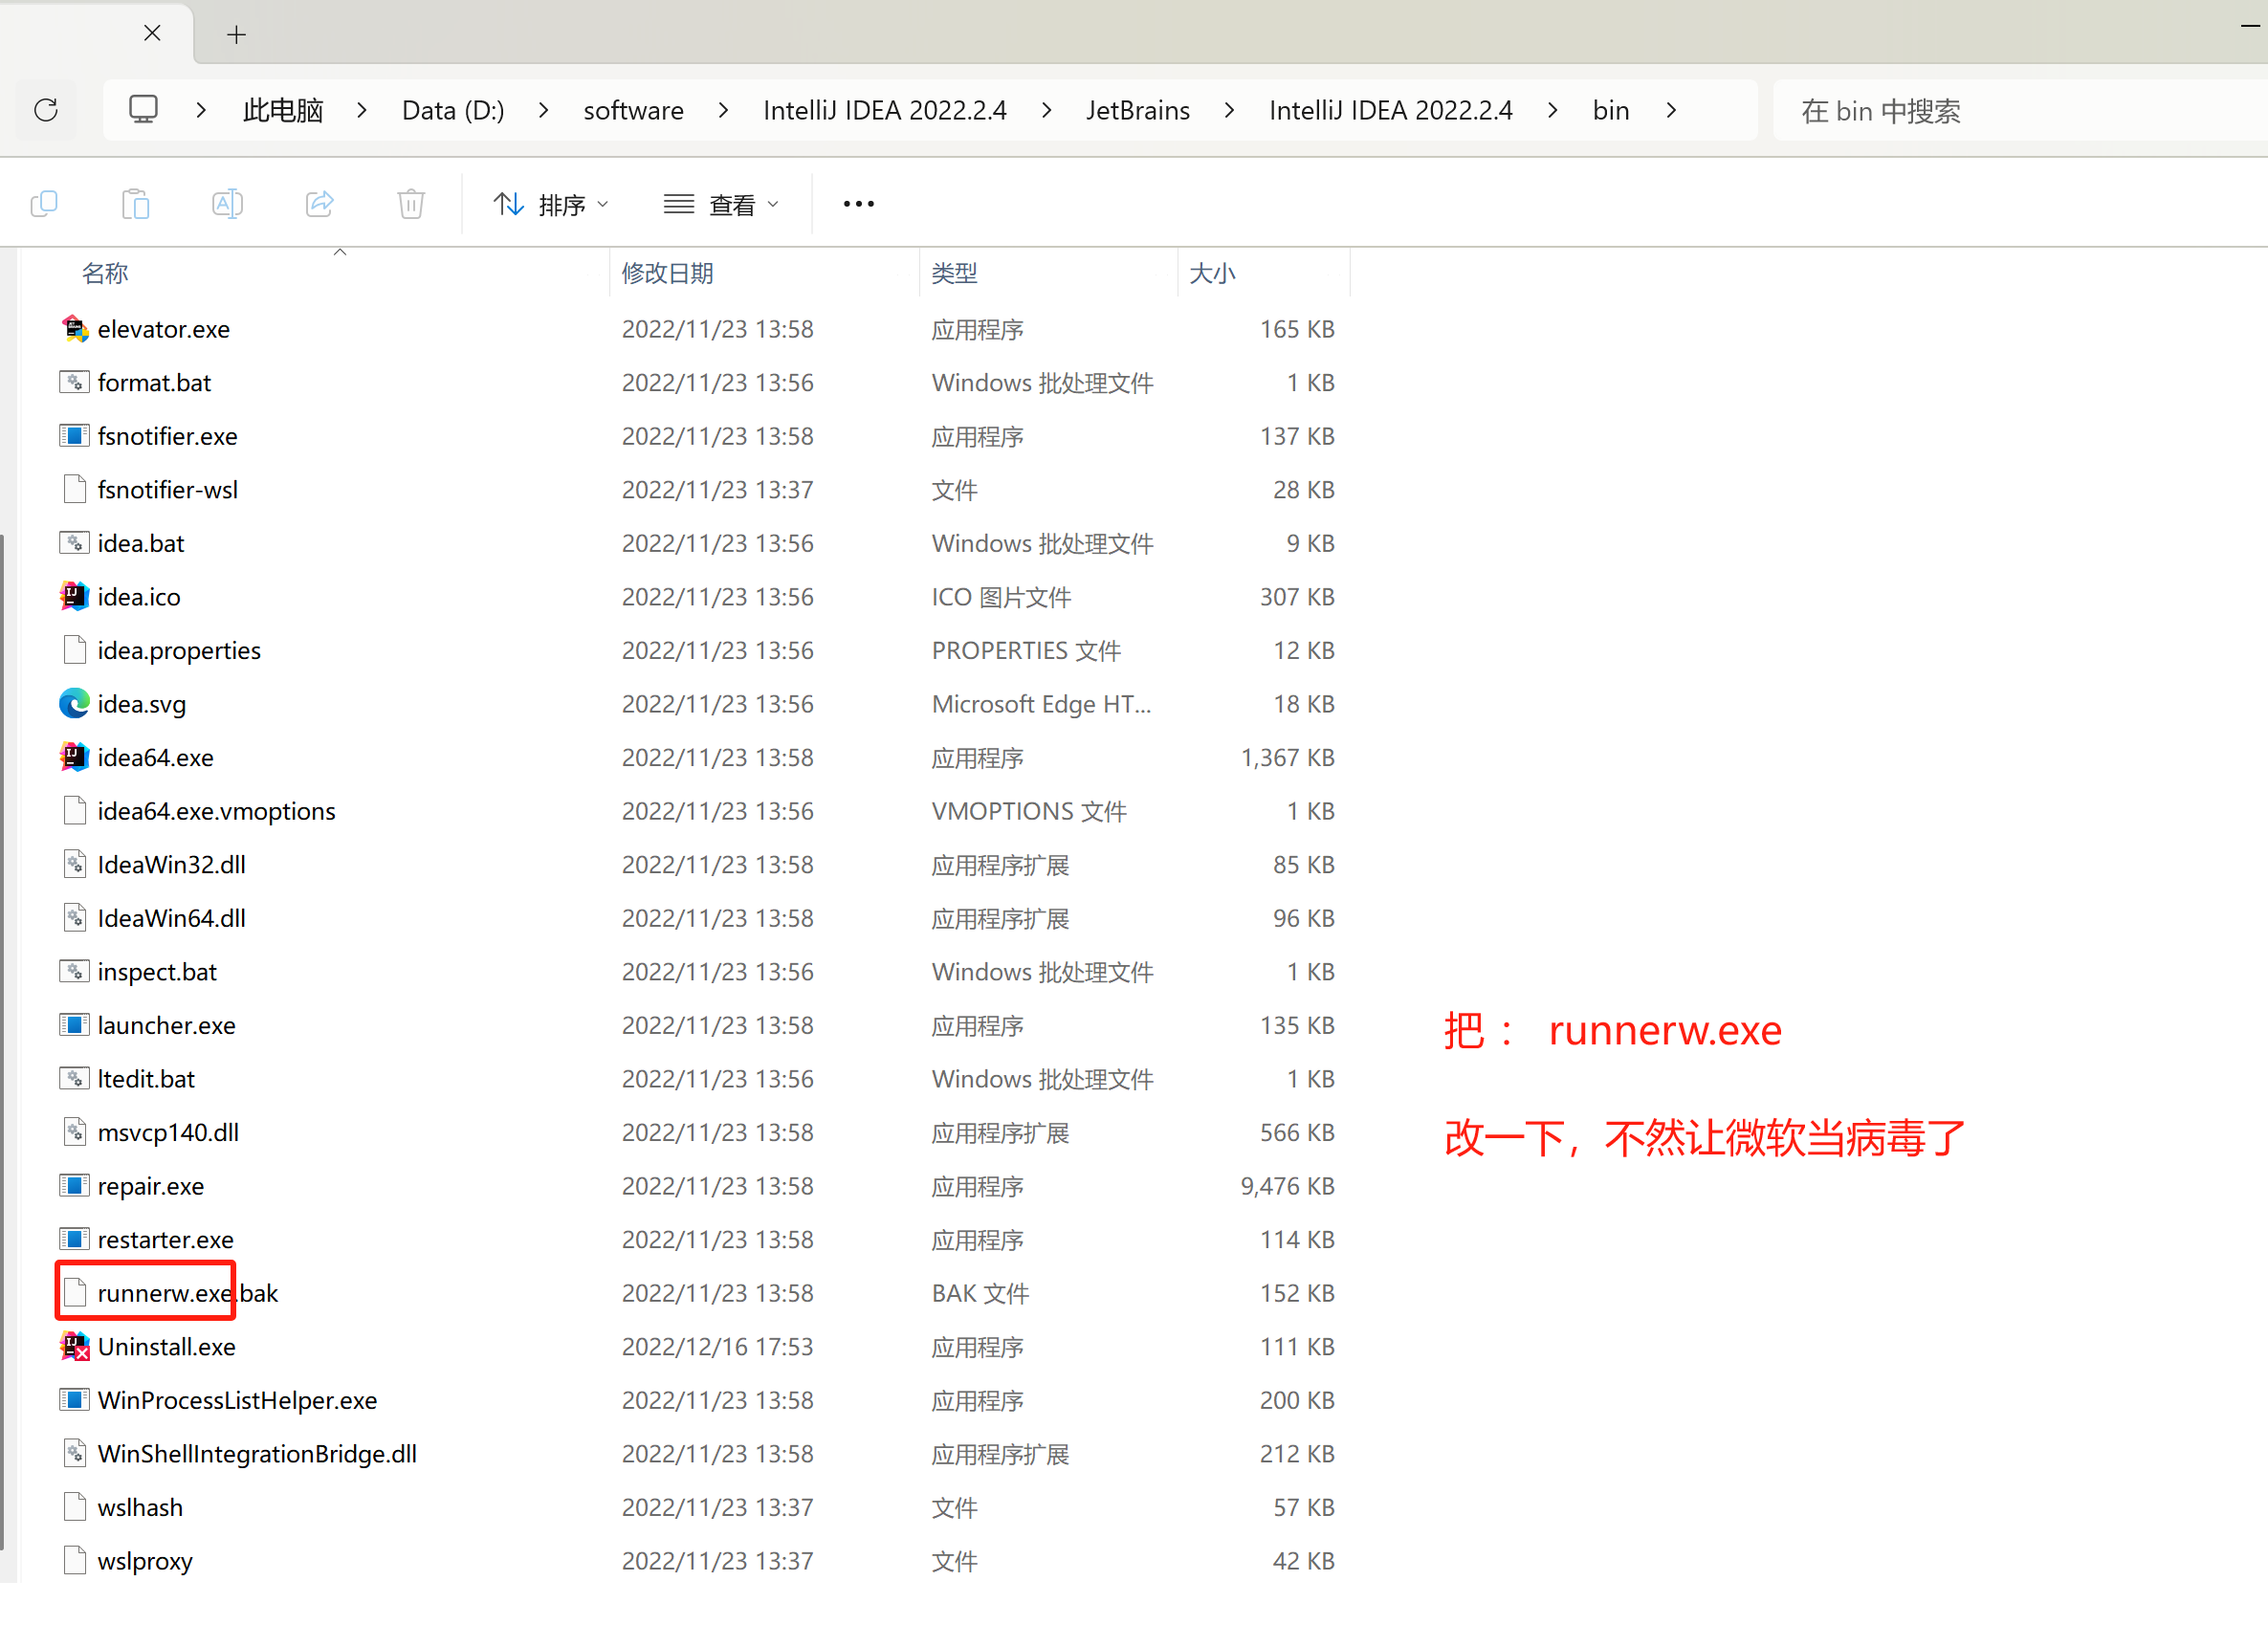
Task: Select the idea.properties file icon
Action: 75,650
